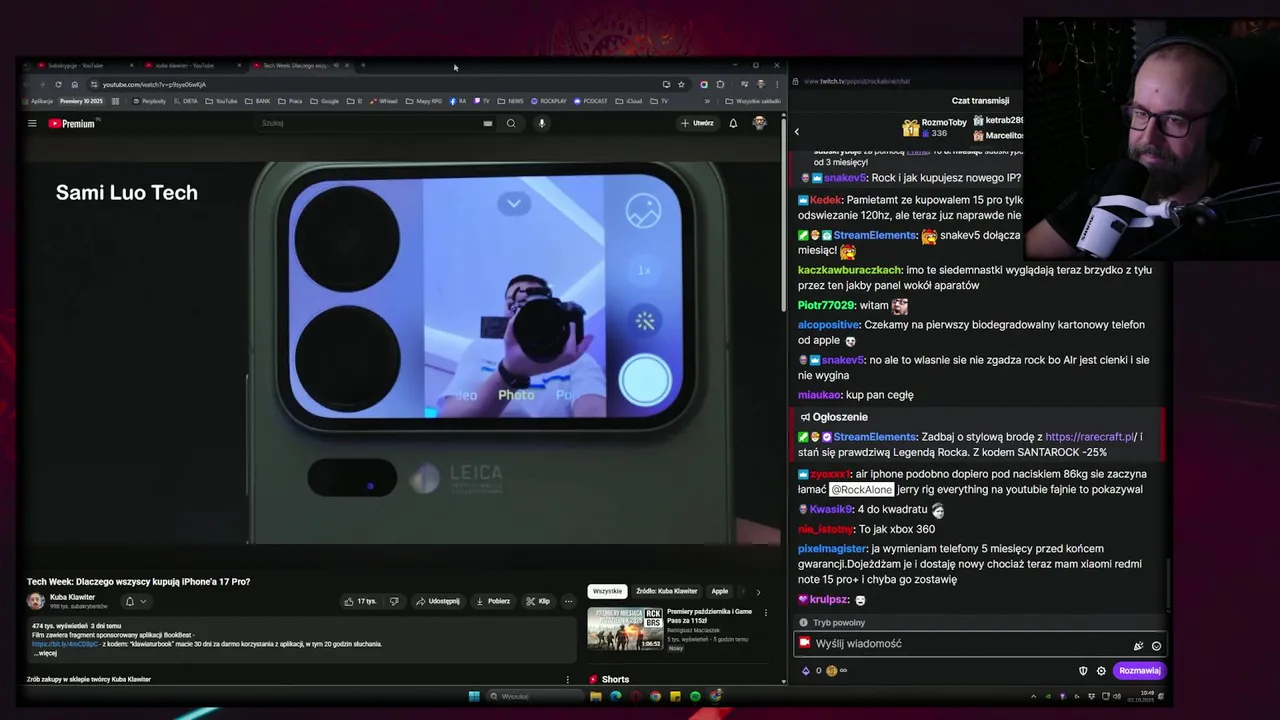Open the ROCKPLAY bookmark
This screenshot has width=1280, height=720.
549,101
